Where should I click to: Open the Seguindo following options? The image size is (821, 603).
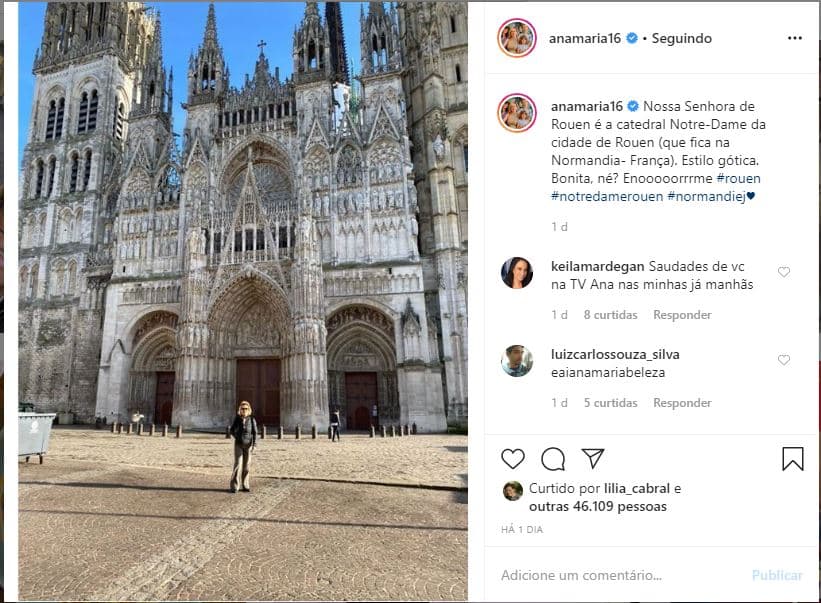[x=681, y=38]
